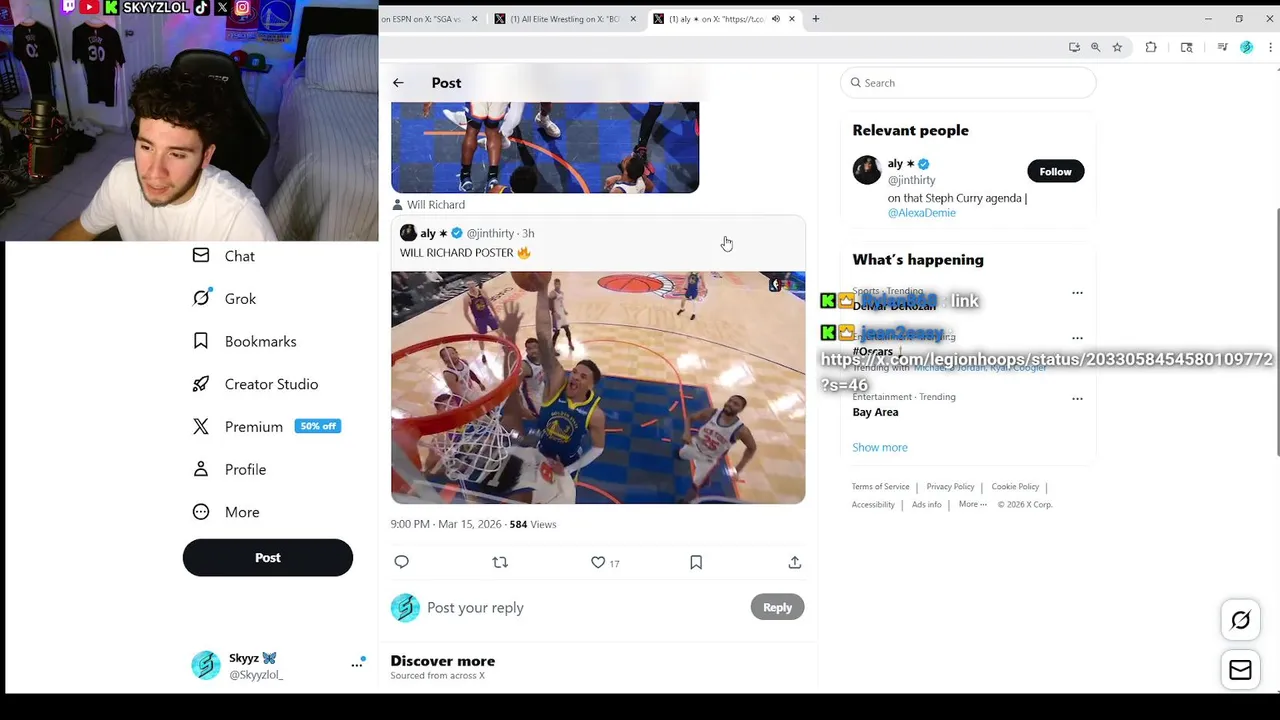Open the Accessibility footer link
Screen dimensions: 1280x720
pos(873,505)
